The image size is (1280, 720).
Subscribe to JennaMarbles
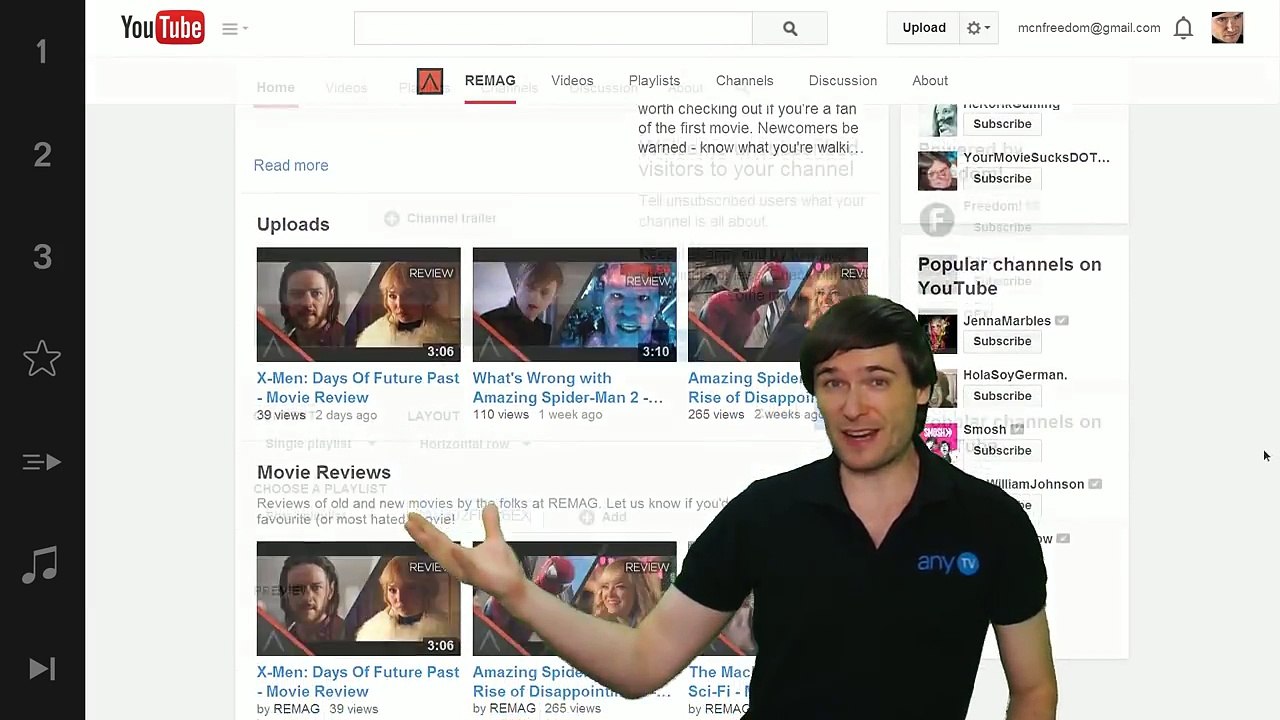click(1002, 341)
